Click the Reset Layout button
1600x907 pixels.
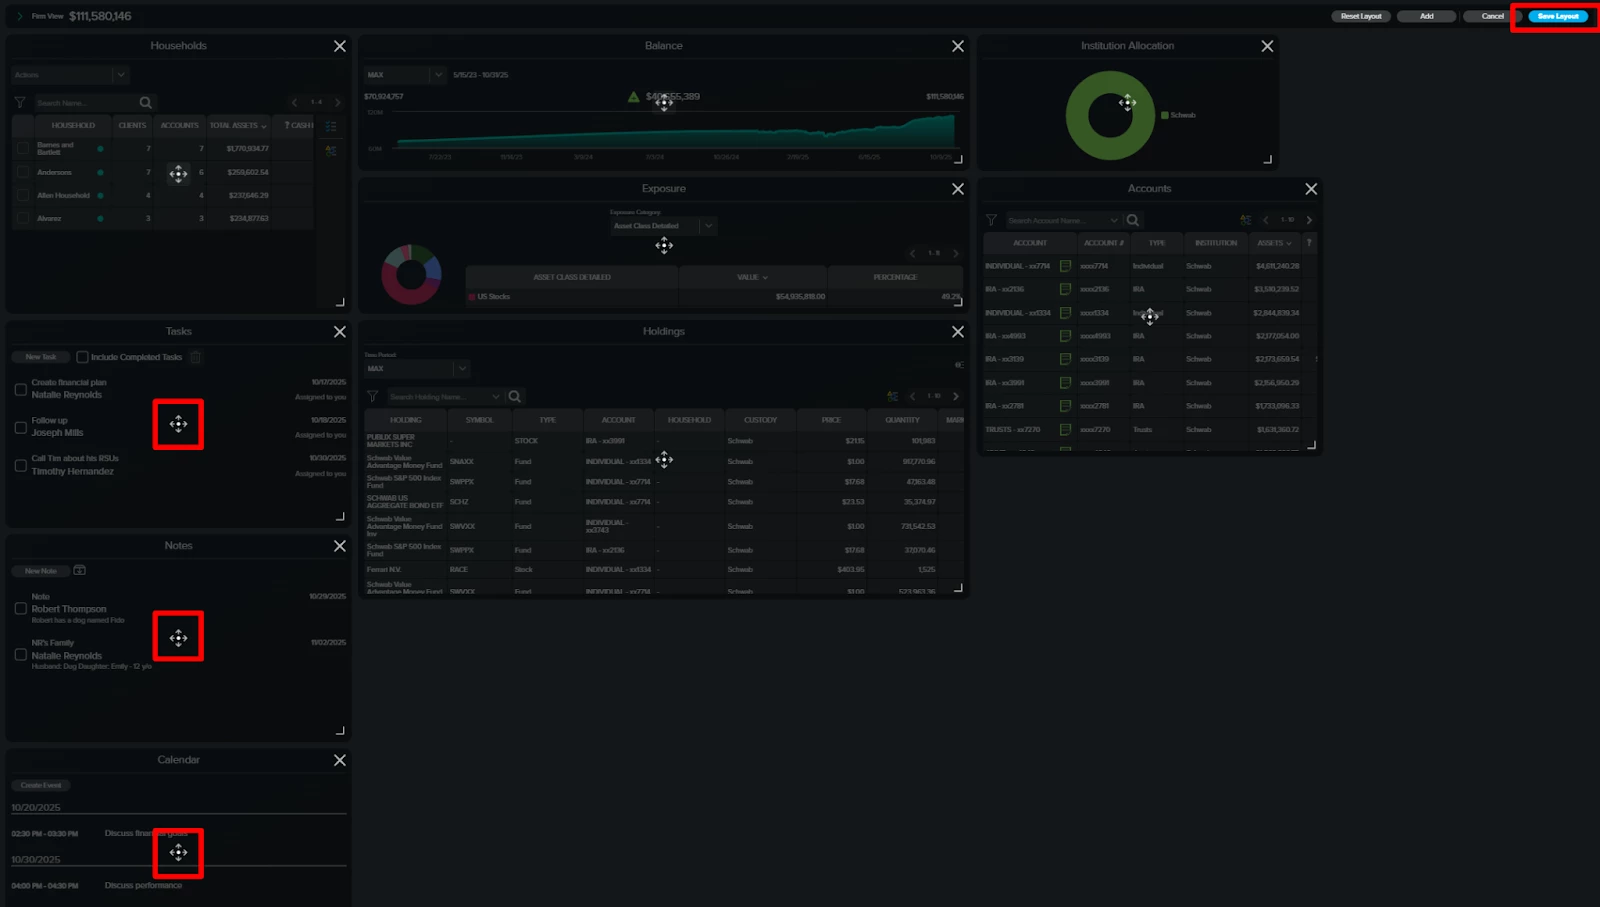[1361, 16]
